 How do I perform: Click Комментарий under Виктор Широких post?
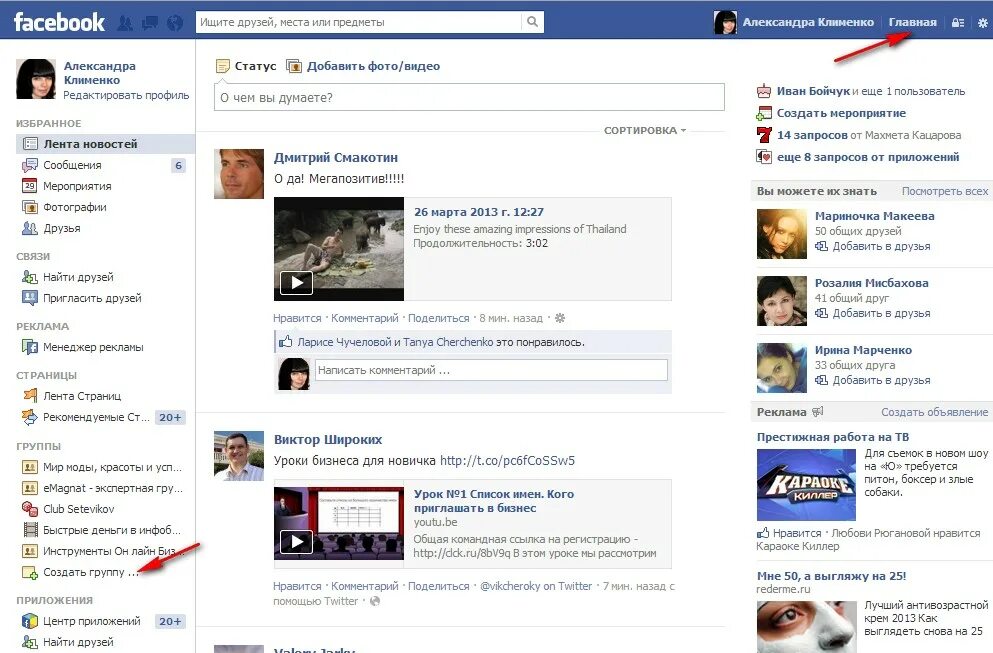point(365,586)
